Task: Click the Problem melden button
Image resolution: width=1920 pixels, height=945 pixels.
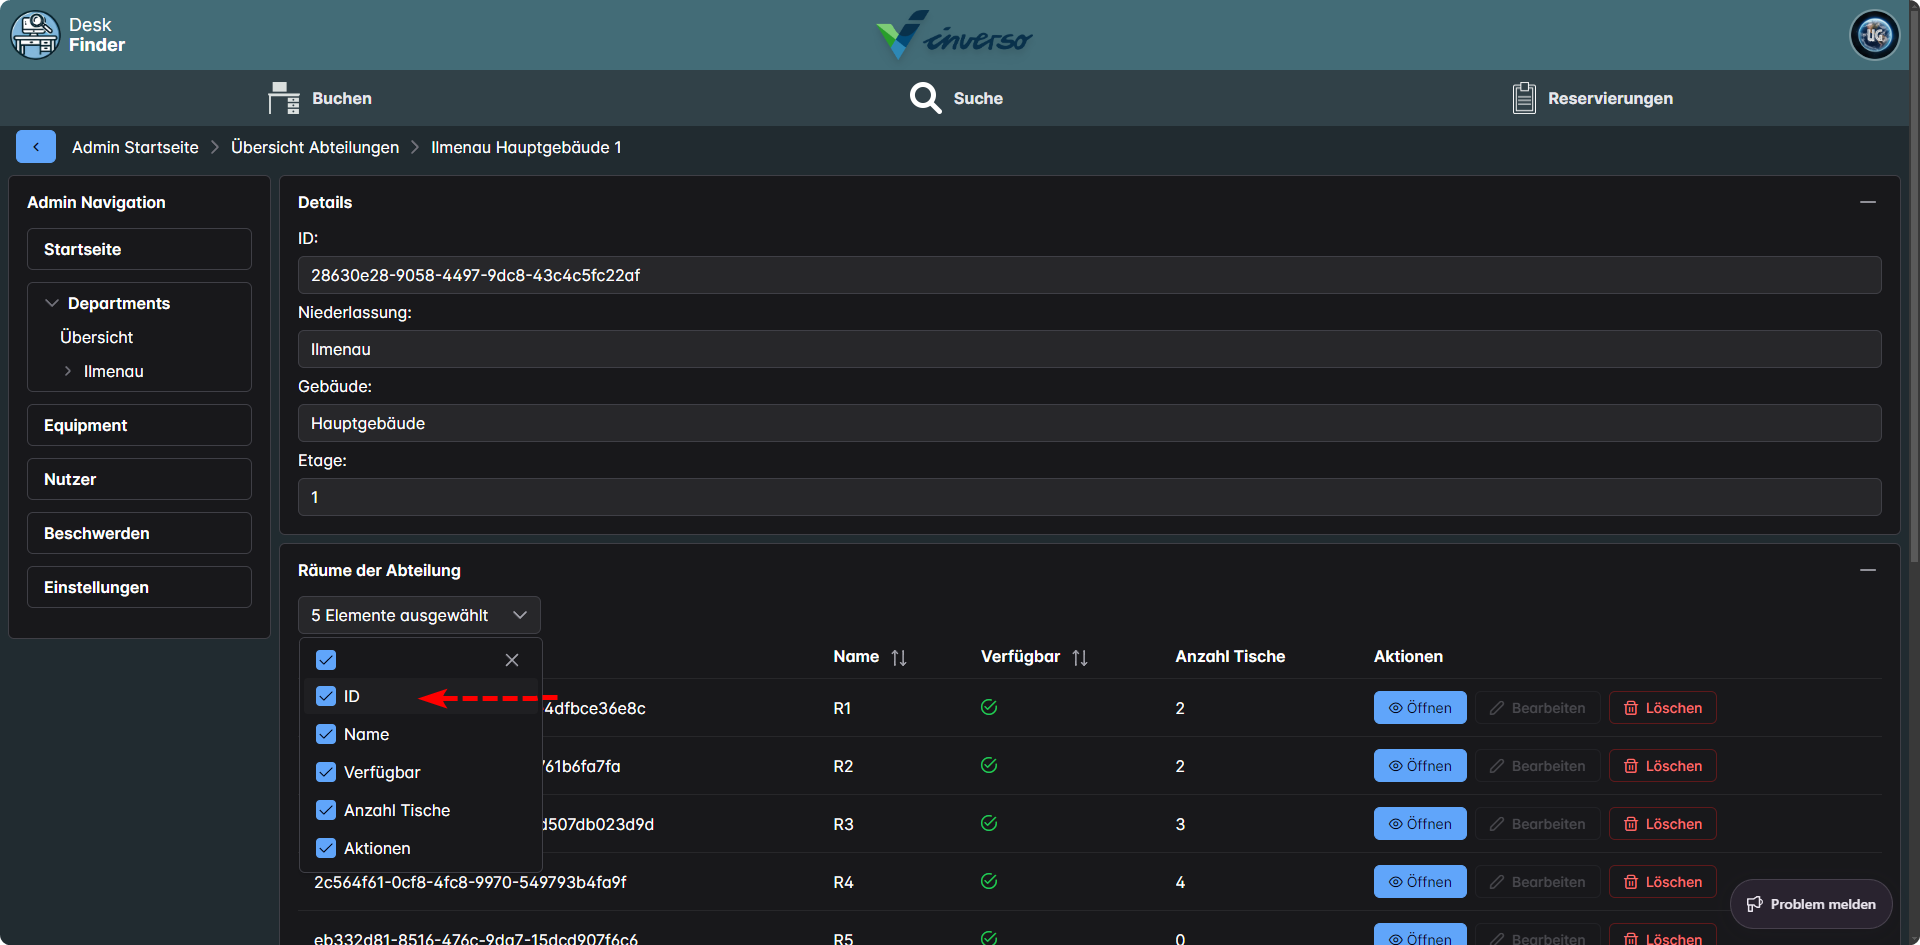Action: click(x=1811, y=904)
